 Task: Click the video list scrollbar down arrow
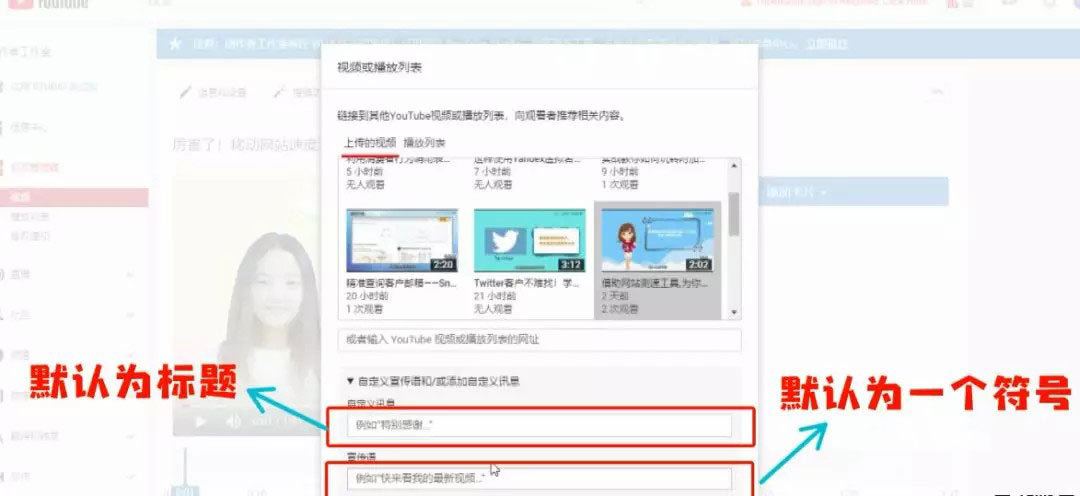tap(734, 312)
